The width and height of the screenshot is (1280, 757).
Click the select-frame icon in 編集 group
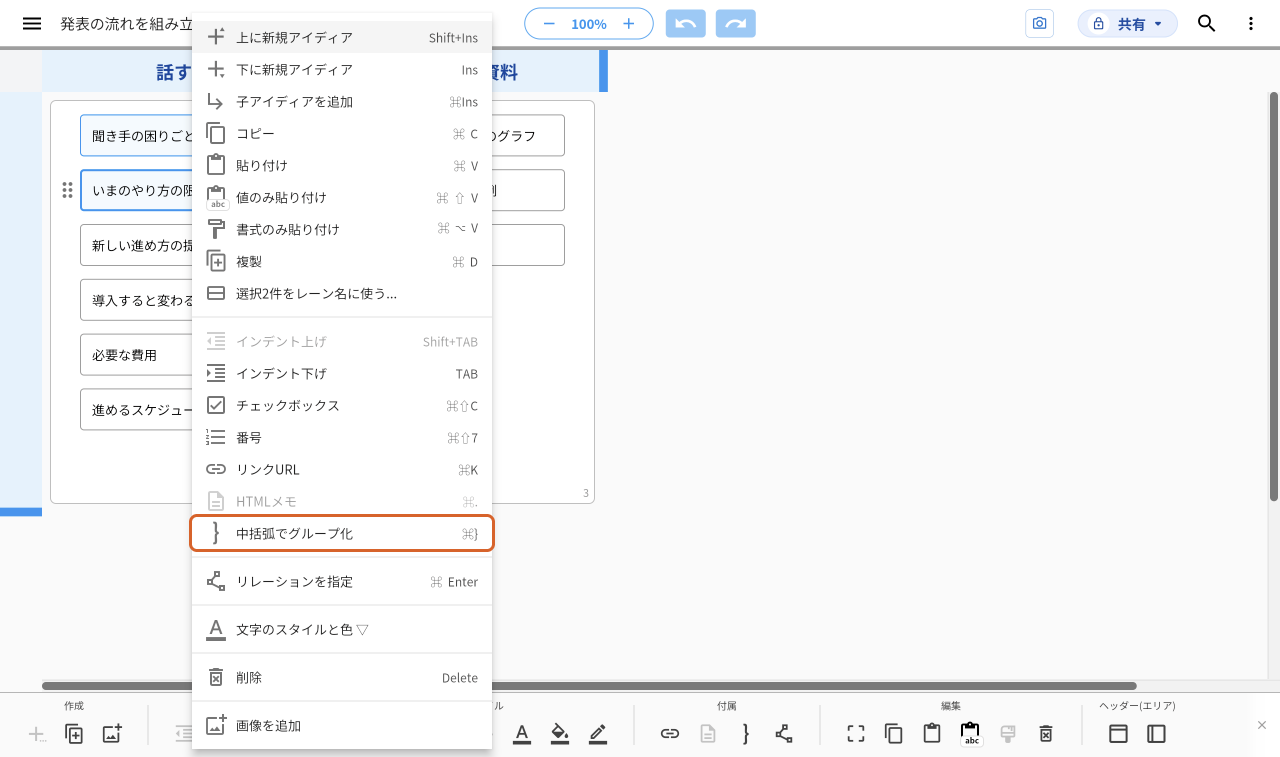coord(856,734)
